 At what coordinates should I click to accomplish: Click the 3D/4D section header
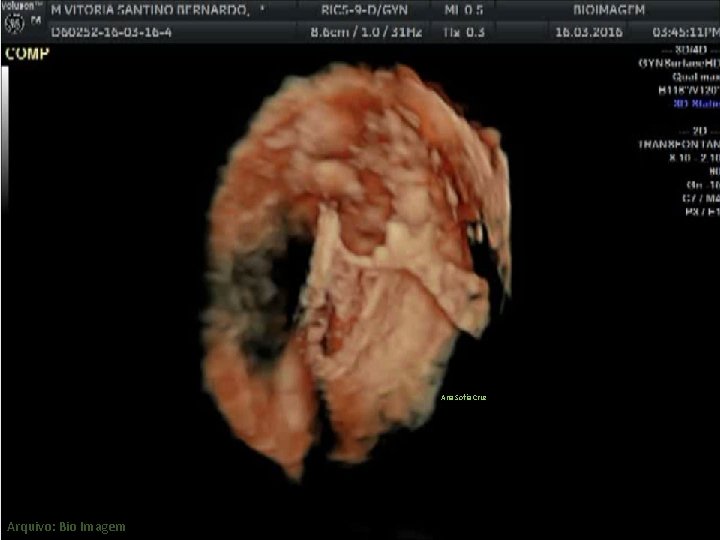(691, 50)
